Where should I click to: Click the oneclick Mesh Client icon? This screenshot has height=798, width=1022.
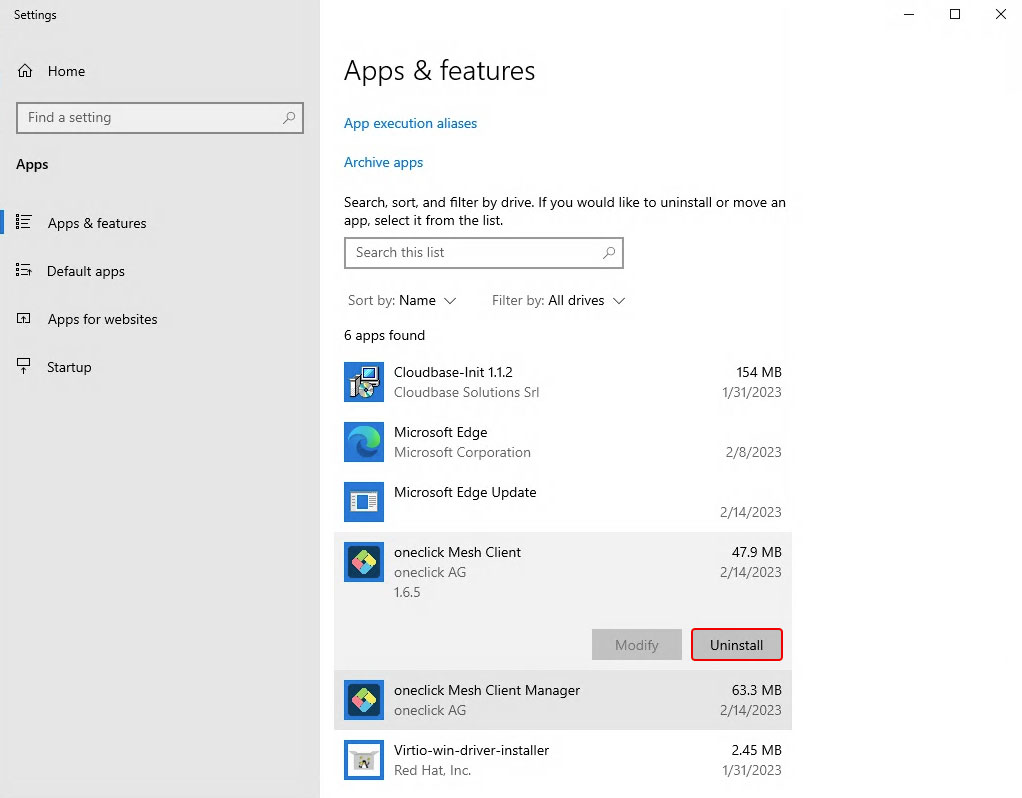[x=364, y=562]
